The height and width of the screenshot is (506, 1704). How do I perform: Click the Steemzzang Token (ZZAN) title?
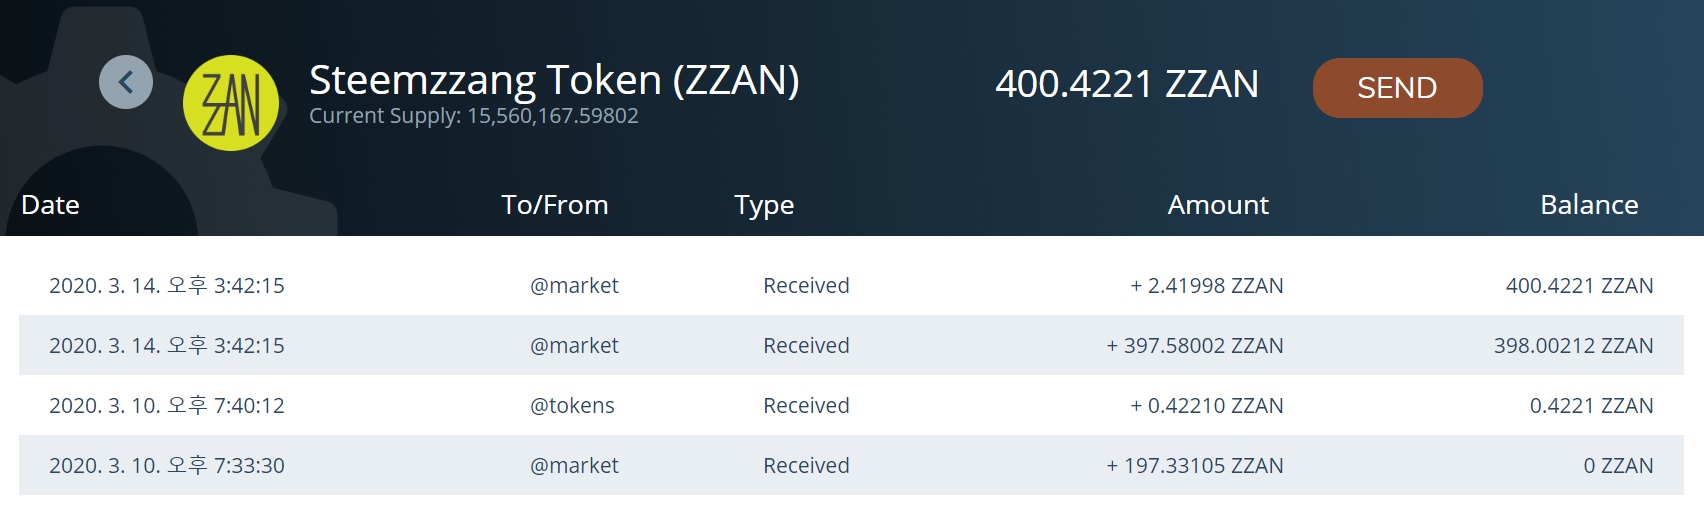tap(554, 80)
